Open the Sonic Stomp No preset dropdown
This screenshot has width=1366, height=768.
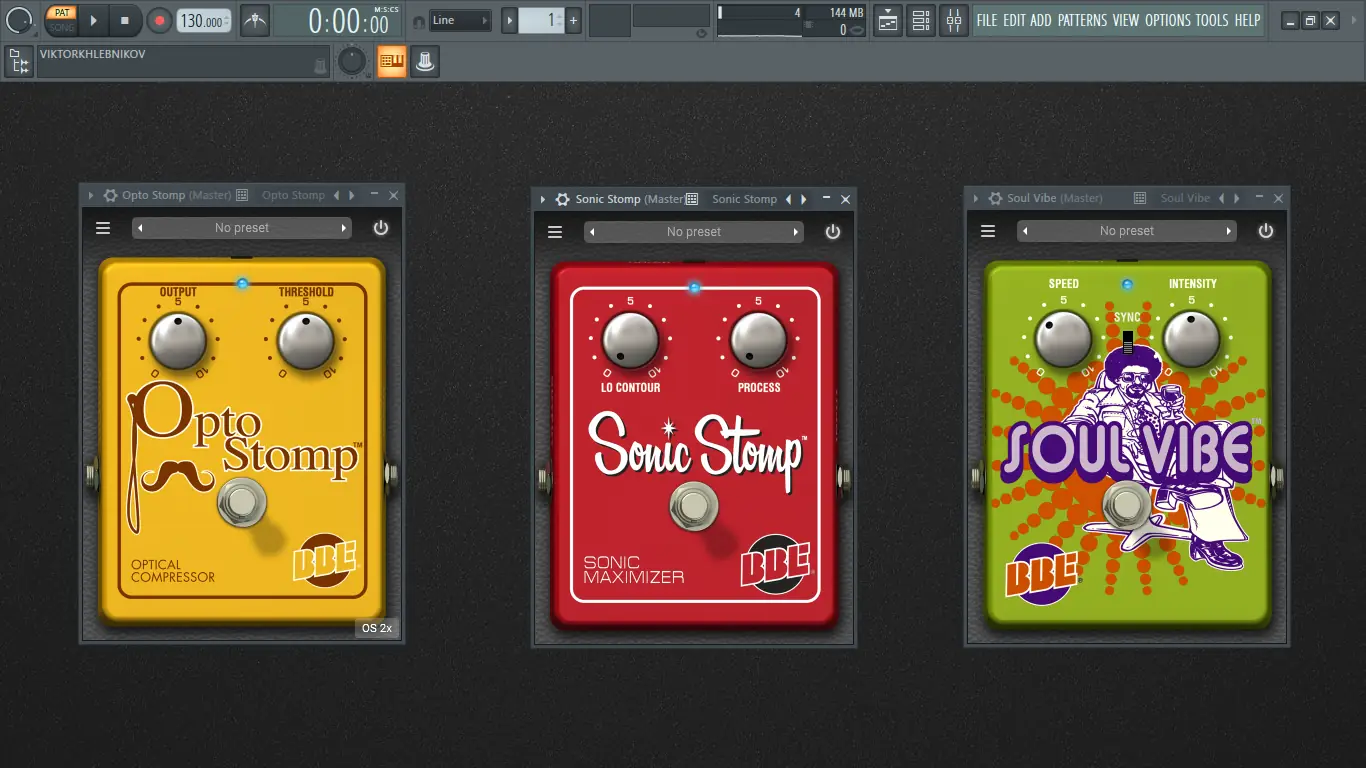pos(694,232)
